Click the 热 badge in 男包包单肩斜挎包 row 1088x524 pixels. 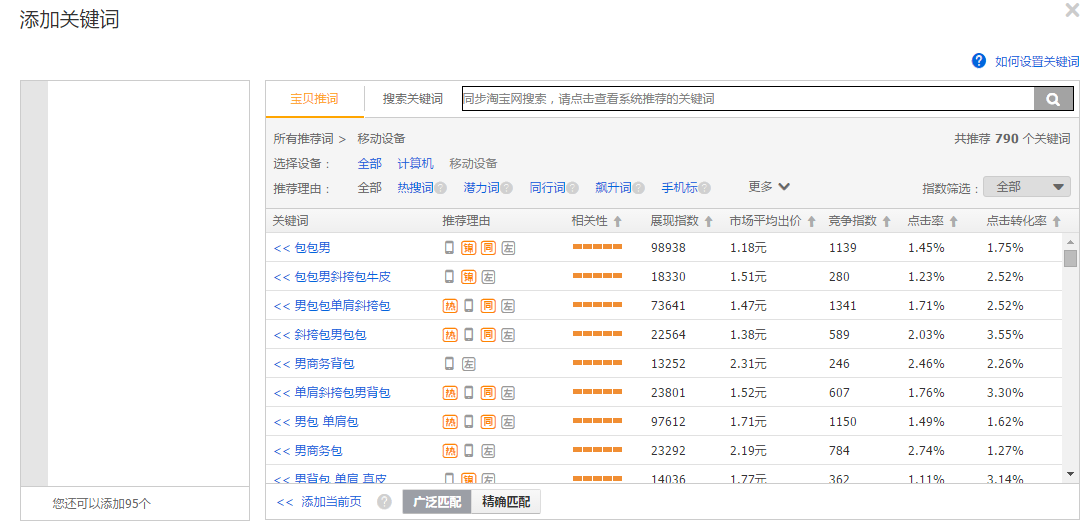click(450, 306)
